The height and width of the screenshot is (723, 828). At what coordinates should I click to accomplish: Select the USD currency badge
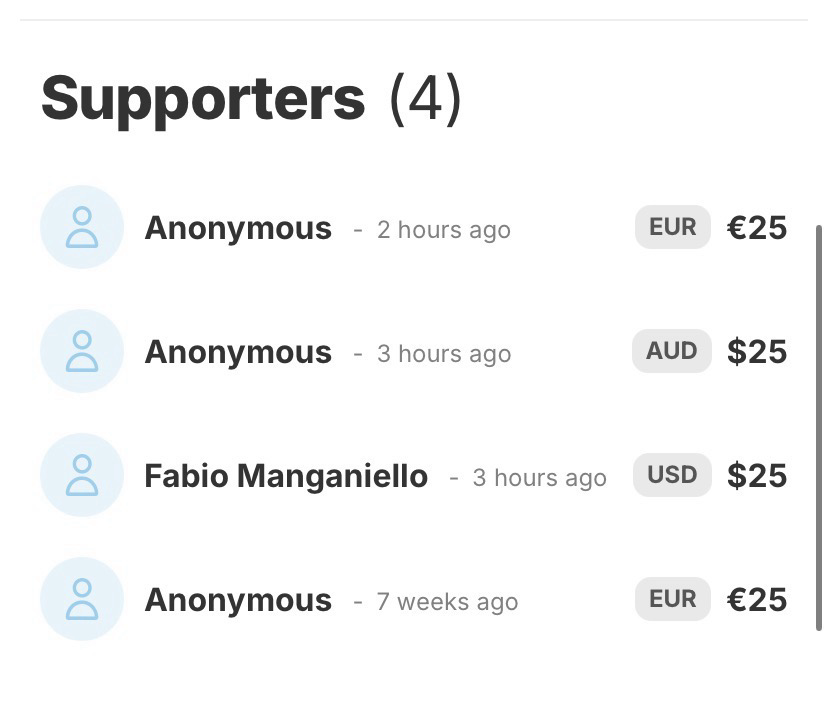[671, 475]
